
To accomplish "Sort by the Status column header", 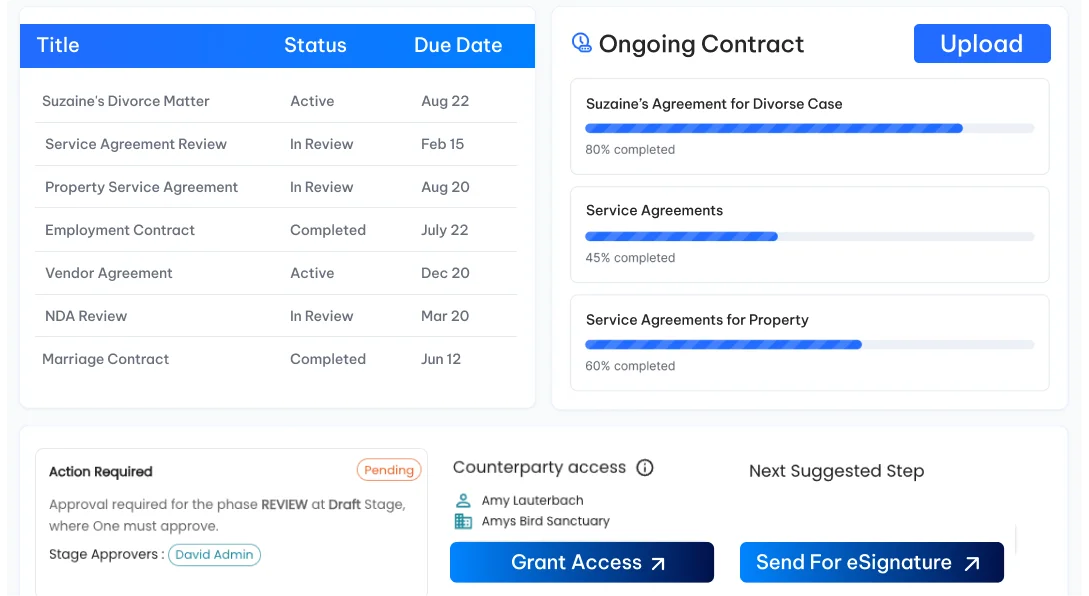I will (315, 45).
